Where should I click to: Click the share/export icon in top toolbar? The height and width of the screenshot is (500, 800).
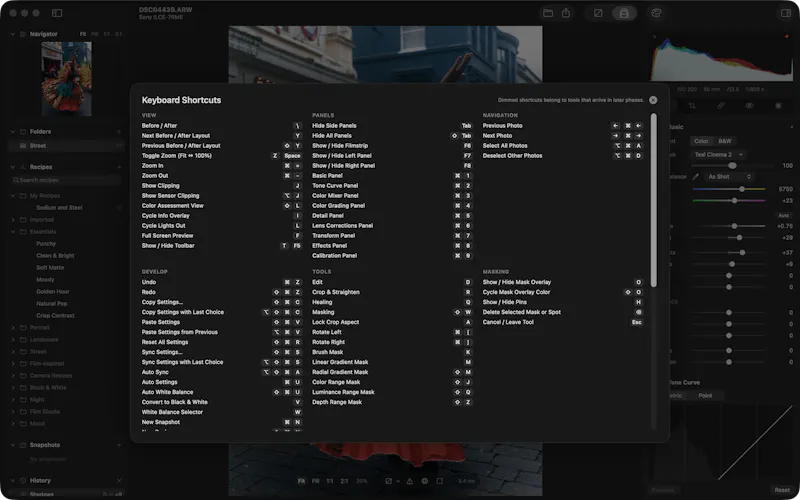(x=566, y=13)
